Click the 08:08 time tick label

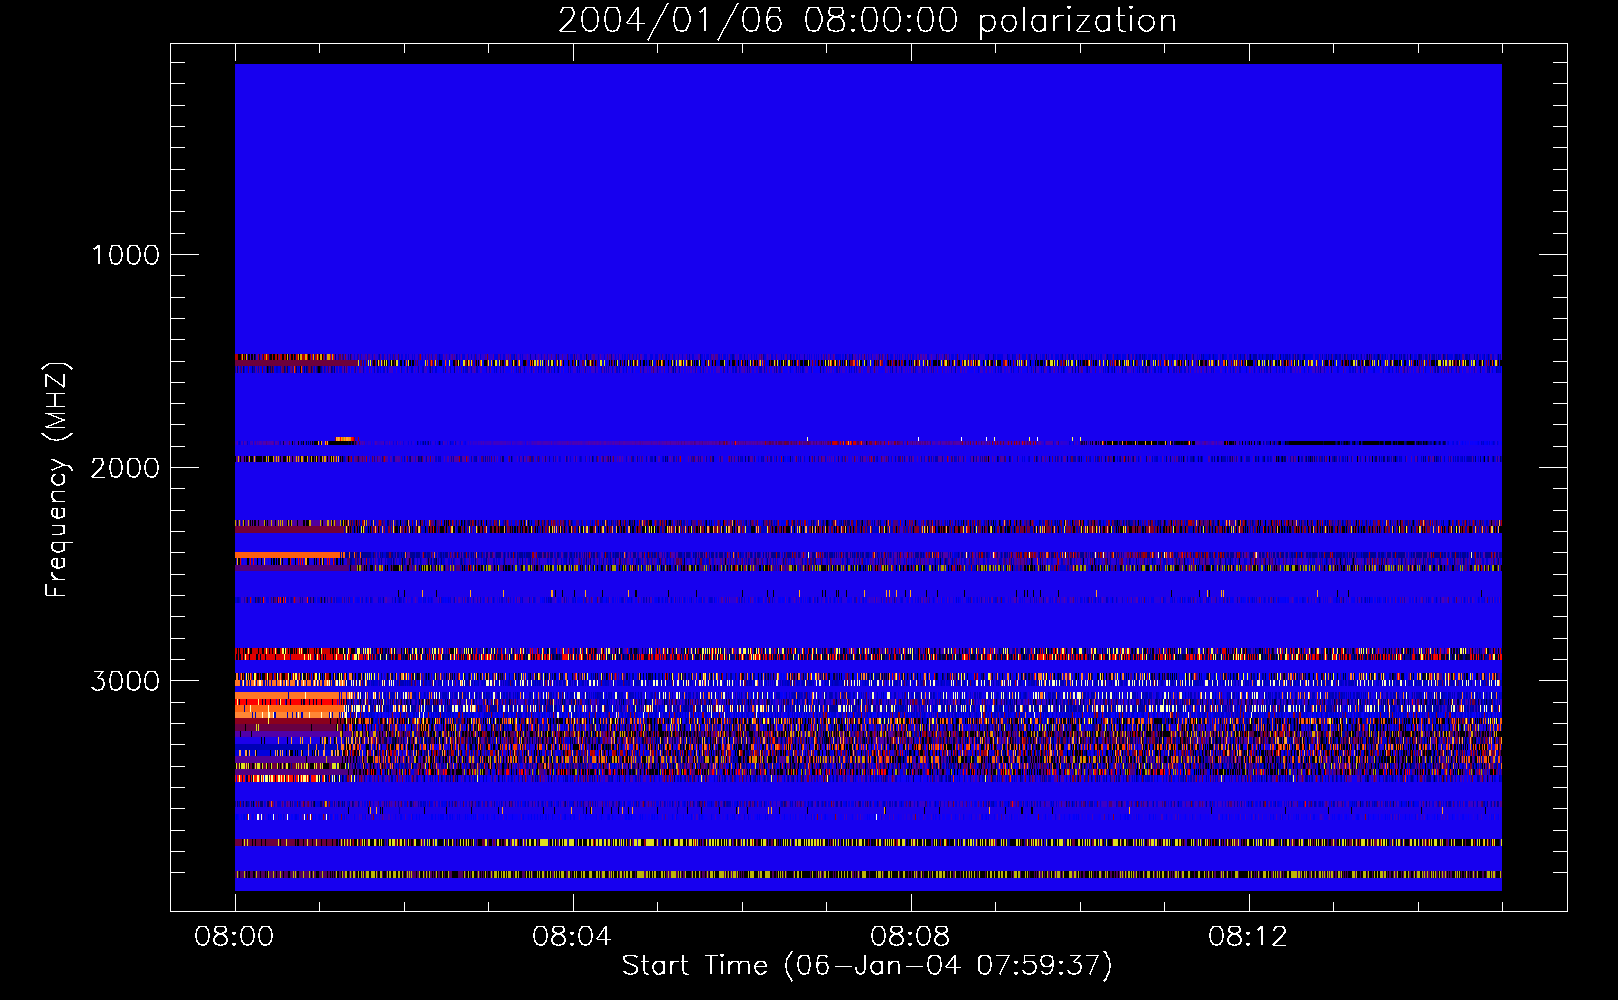910,937
